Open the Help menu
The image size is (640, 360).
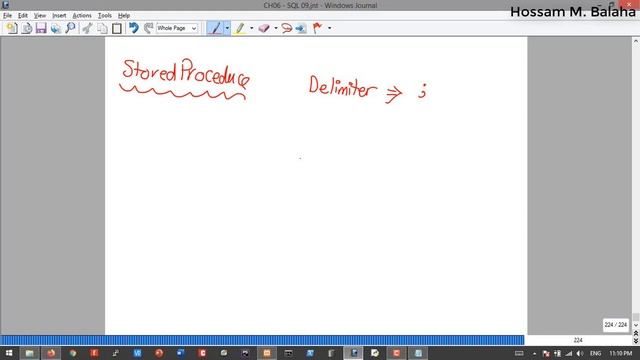pyautogui.click(x=124, y=16)
